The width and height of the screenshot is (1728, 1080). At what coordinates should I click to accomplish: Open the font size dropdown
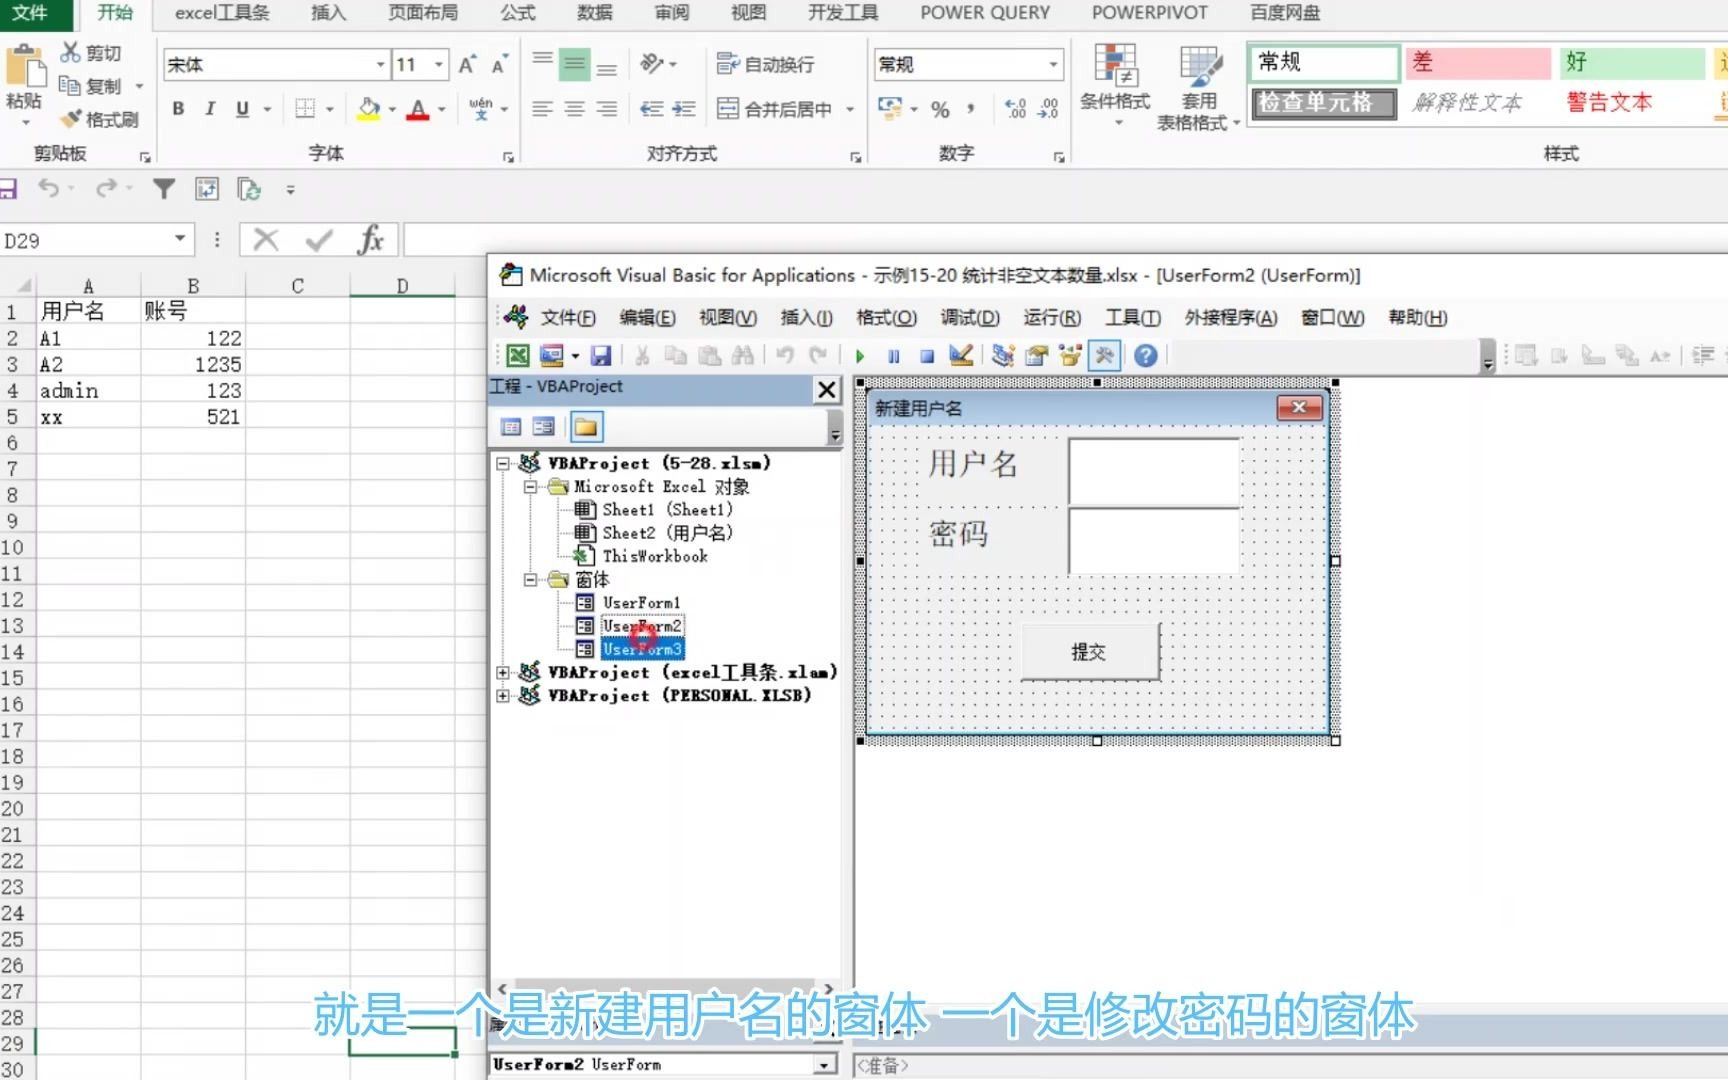pos(439,65)
